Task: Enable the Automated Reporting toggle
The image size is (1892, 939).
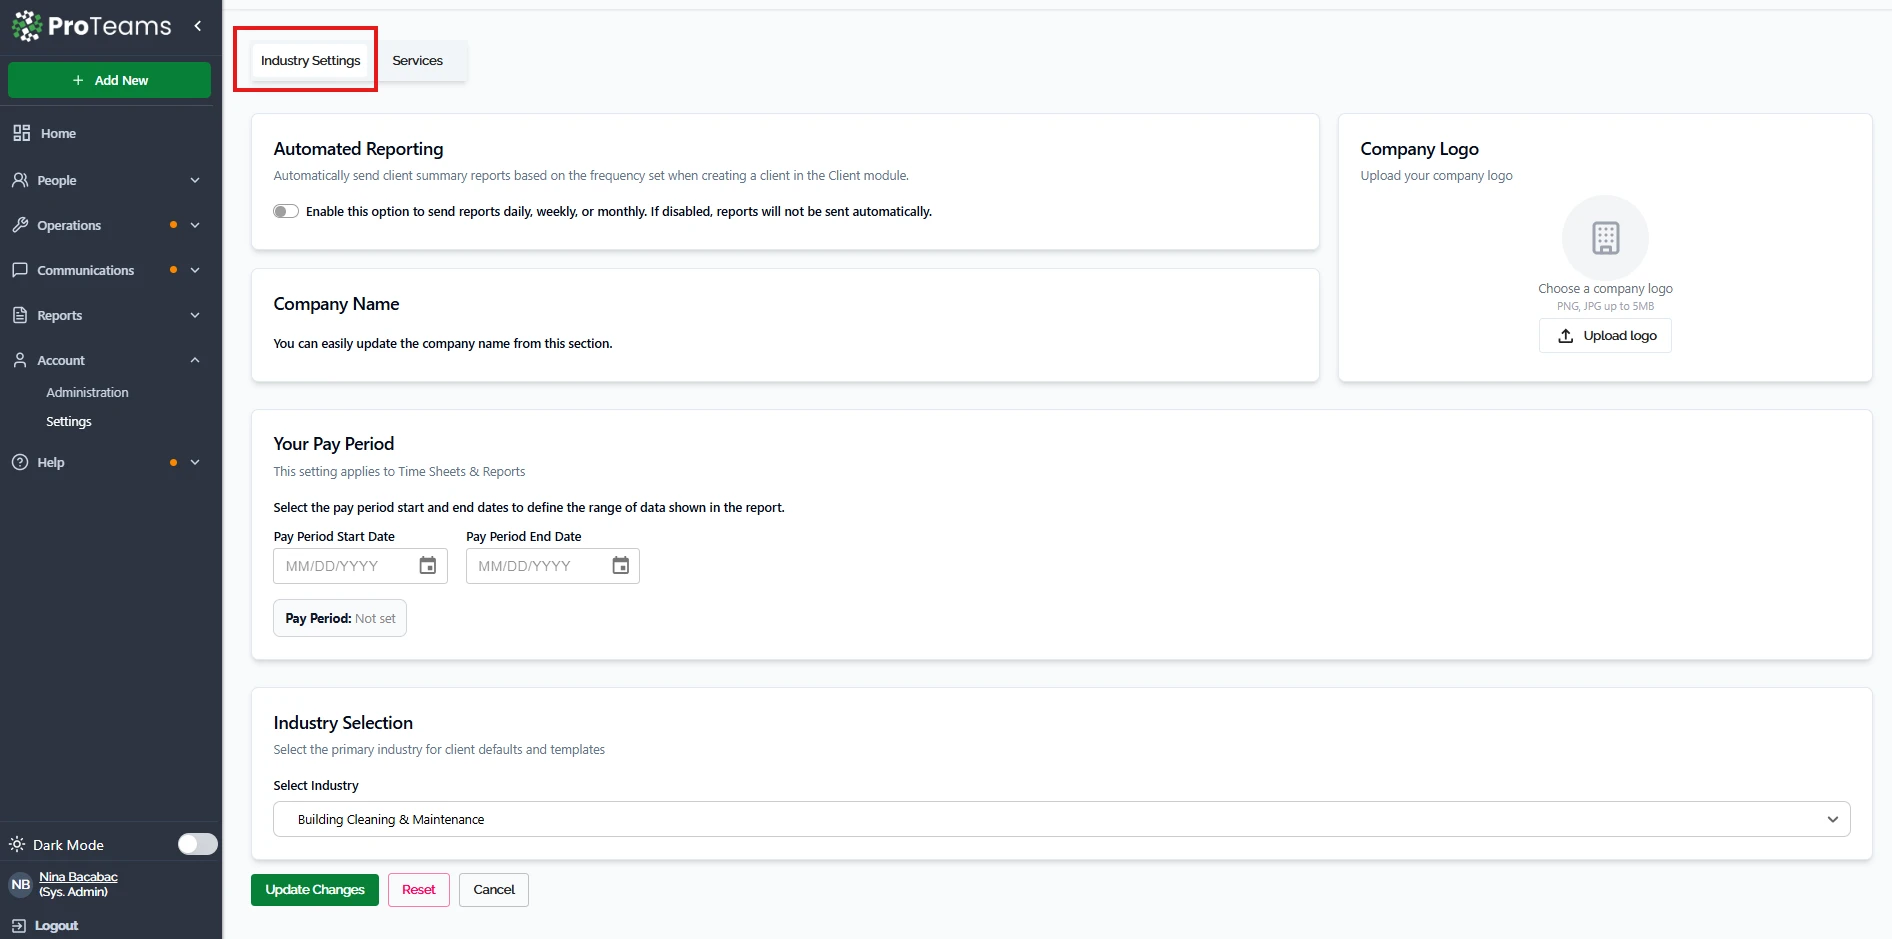Action: pos(286,211)
